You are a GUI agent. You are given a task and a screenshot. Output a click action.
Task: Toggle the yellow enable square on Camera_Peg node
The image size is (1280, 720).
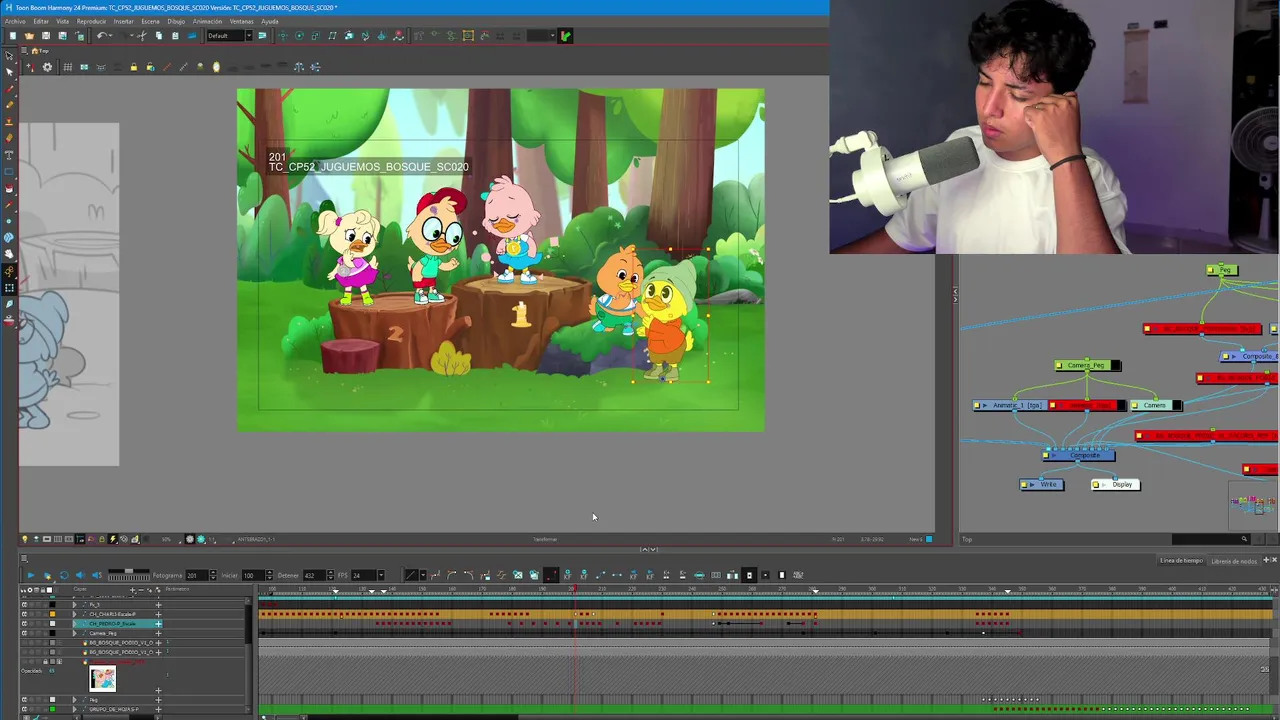(x=1061, y=366)
